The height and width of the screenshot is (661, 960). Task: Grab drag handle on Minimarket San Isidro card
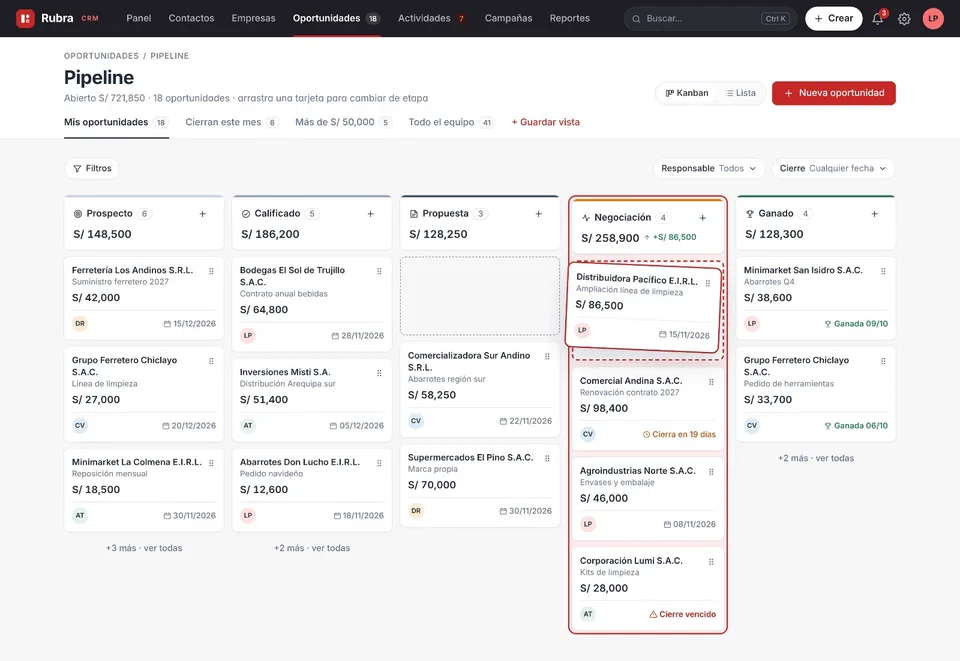pyautogui.click(x=883, y=271)
